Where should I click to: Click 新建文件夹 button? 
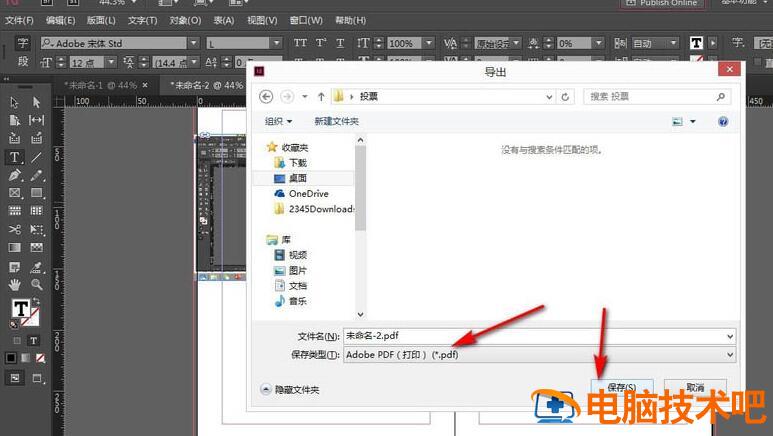pos(337,121)
